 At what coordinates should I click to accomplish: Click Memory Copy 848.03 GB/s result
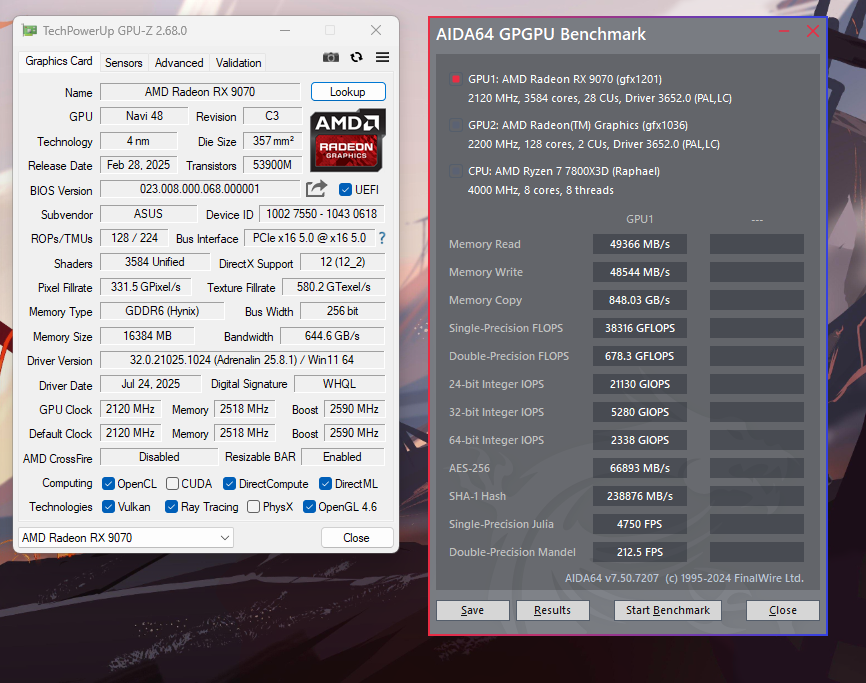tap(640, 300)
